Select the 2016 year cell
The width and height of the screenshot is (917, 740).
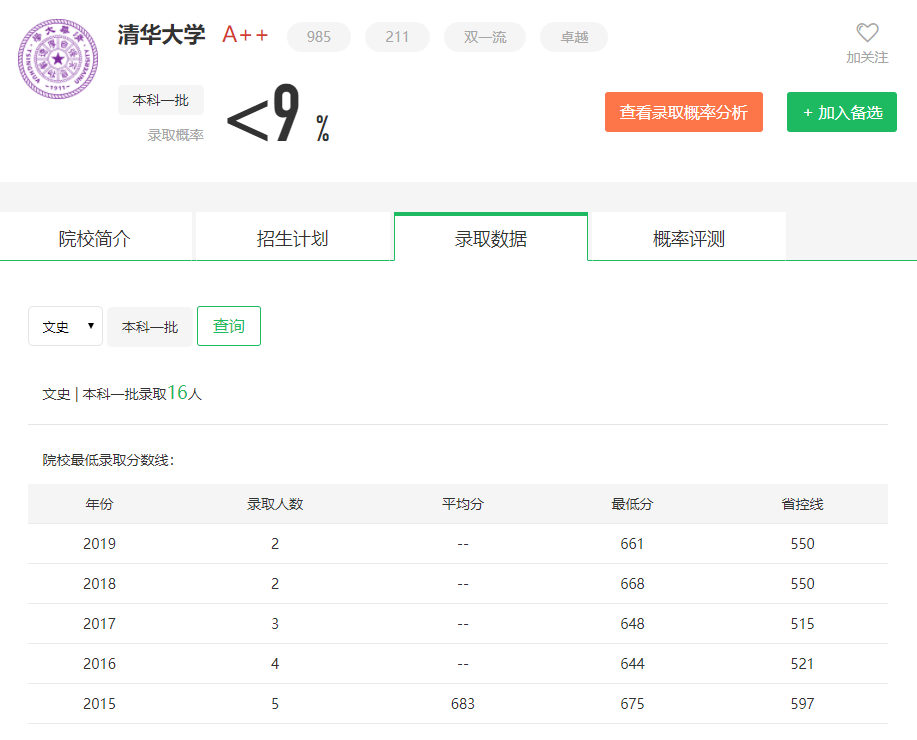point(99,663)
